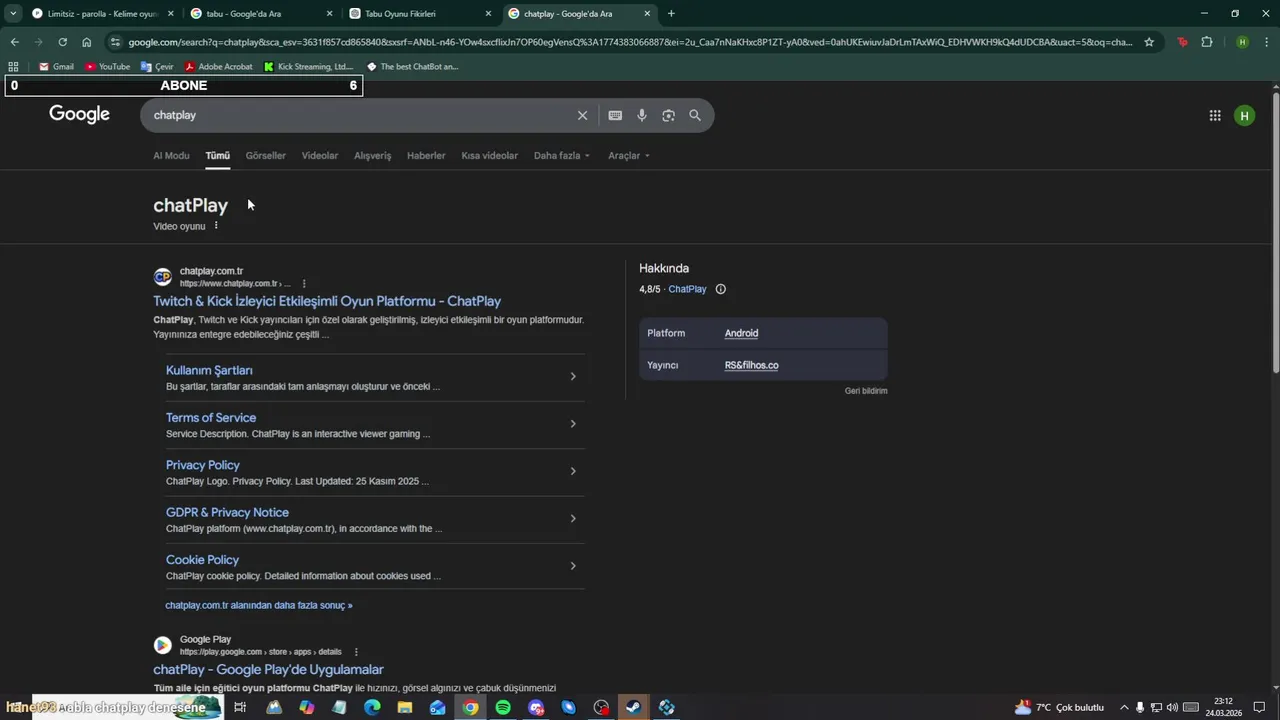Open three-dot menu for Google Play result
The width and height of the screenshot is (1280, 720).
[x=356, y=652]
